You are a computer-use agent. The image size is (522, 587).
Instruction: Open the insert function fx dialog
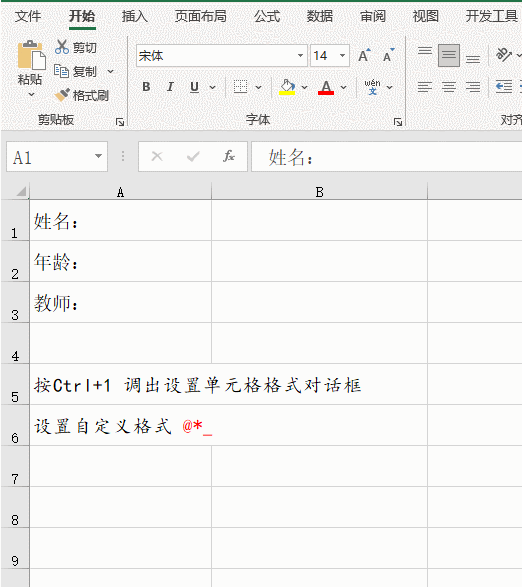tap(229, 156)
